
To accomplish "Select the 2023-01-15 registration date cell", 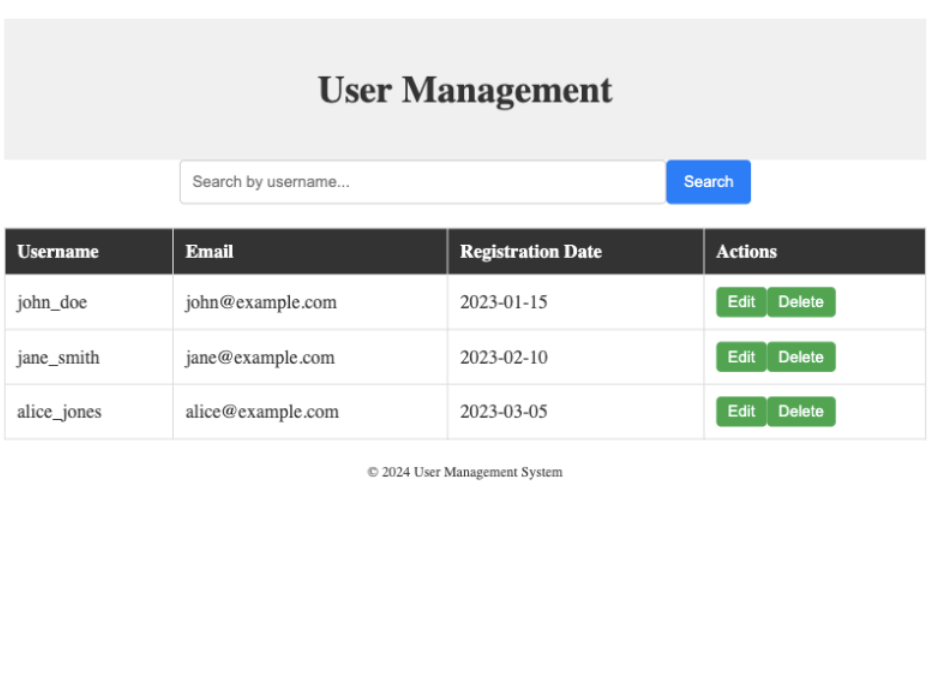I will click(504, 302).
